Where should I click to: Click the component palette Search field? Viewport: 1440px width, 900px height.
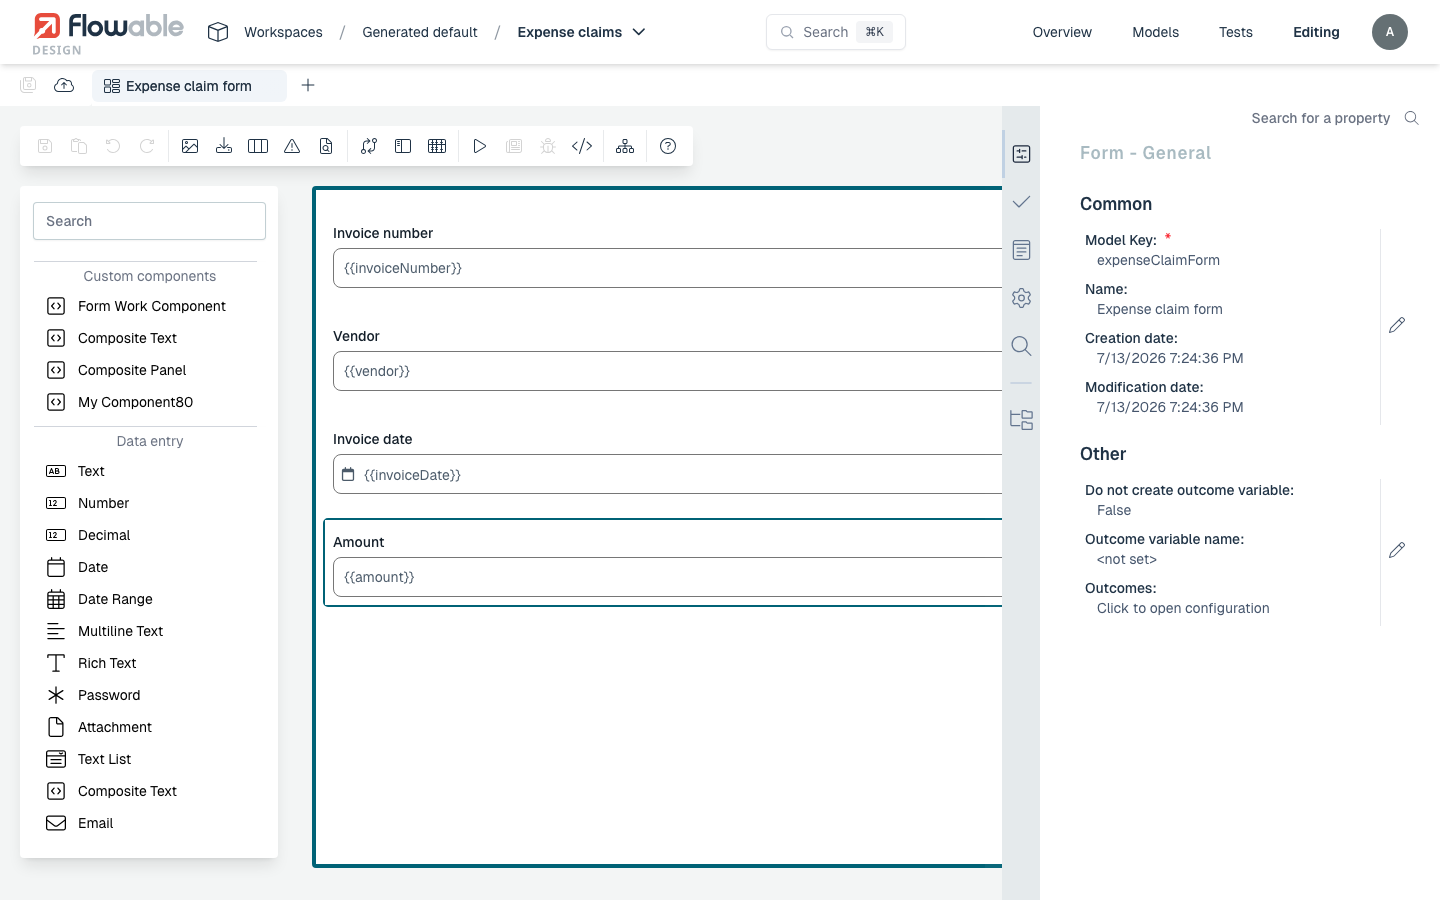coord(149,221)
